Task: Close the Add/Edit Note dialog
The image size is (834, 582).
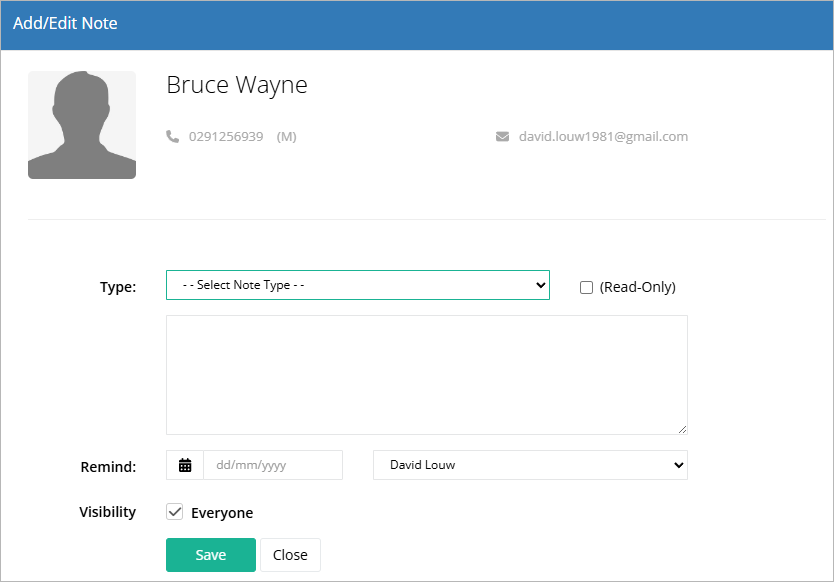Action: [x=290, y=555]
